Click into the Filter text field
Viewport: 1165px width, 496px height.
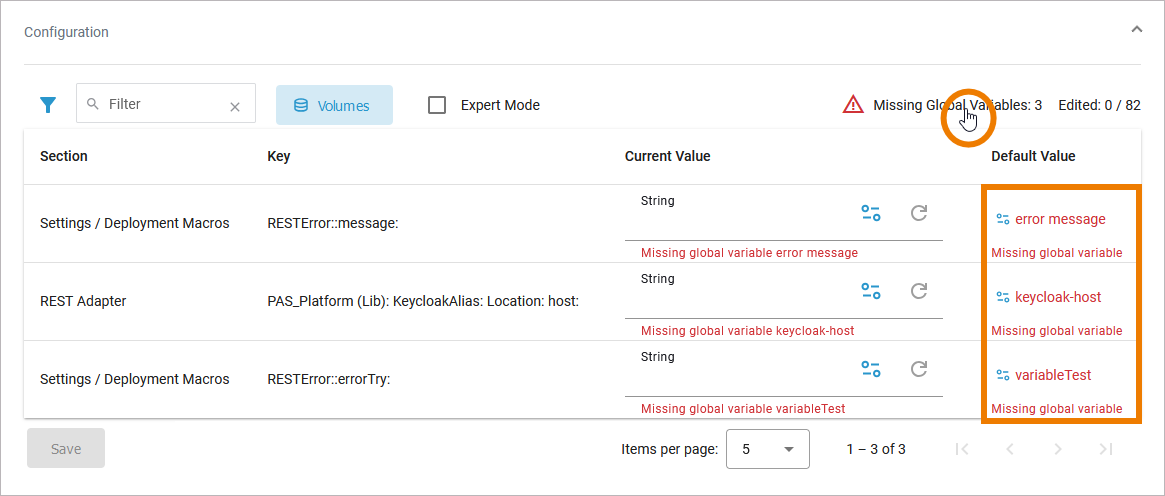(160, 104)
